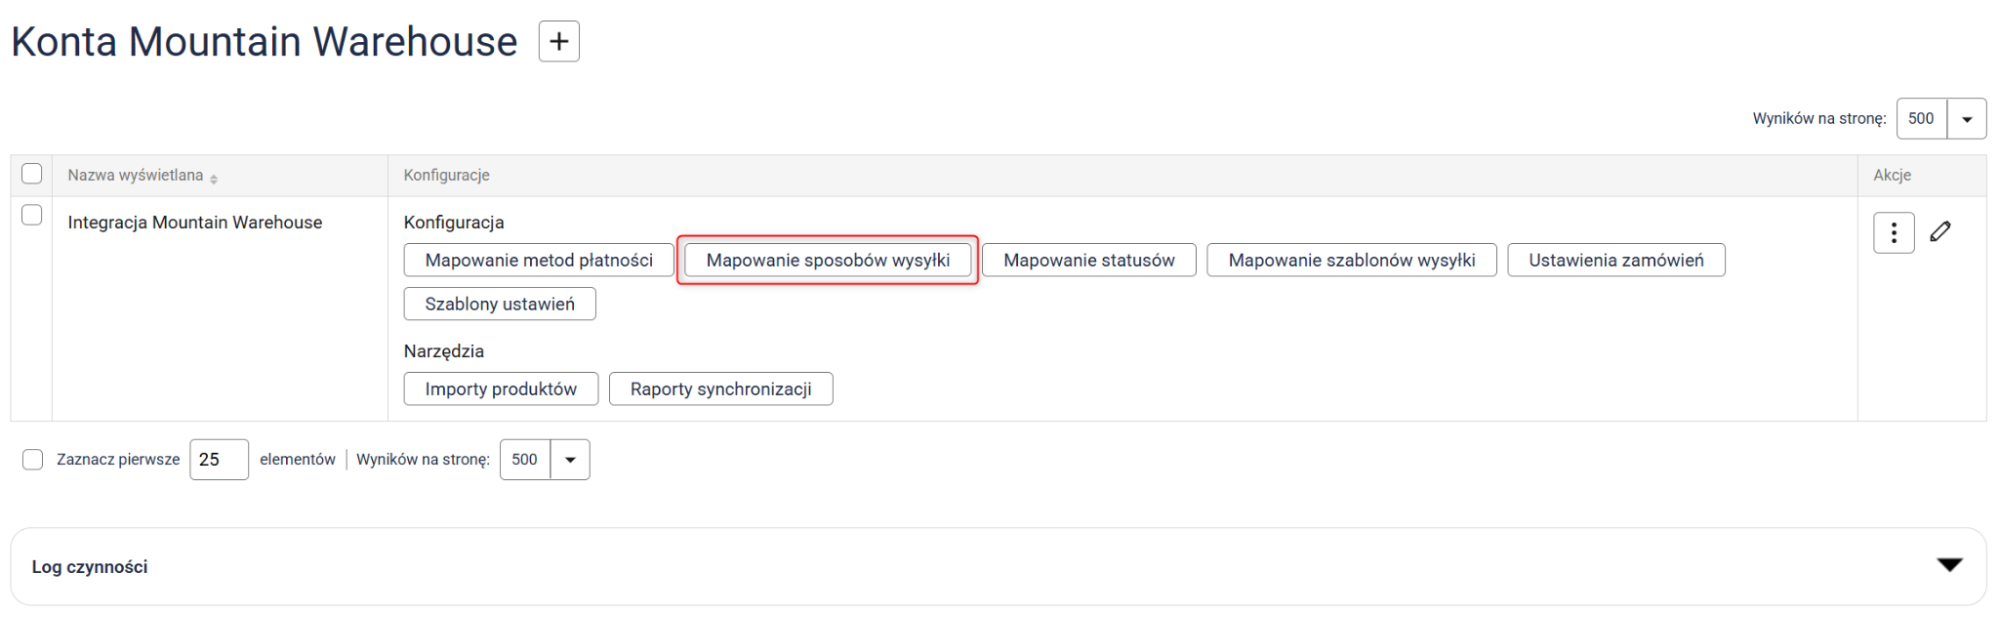This screenshot has height=617, width=1999.
Task: Open Ustawienia zamówień
Action: [1615, 260]
